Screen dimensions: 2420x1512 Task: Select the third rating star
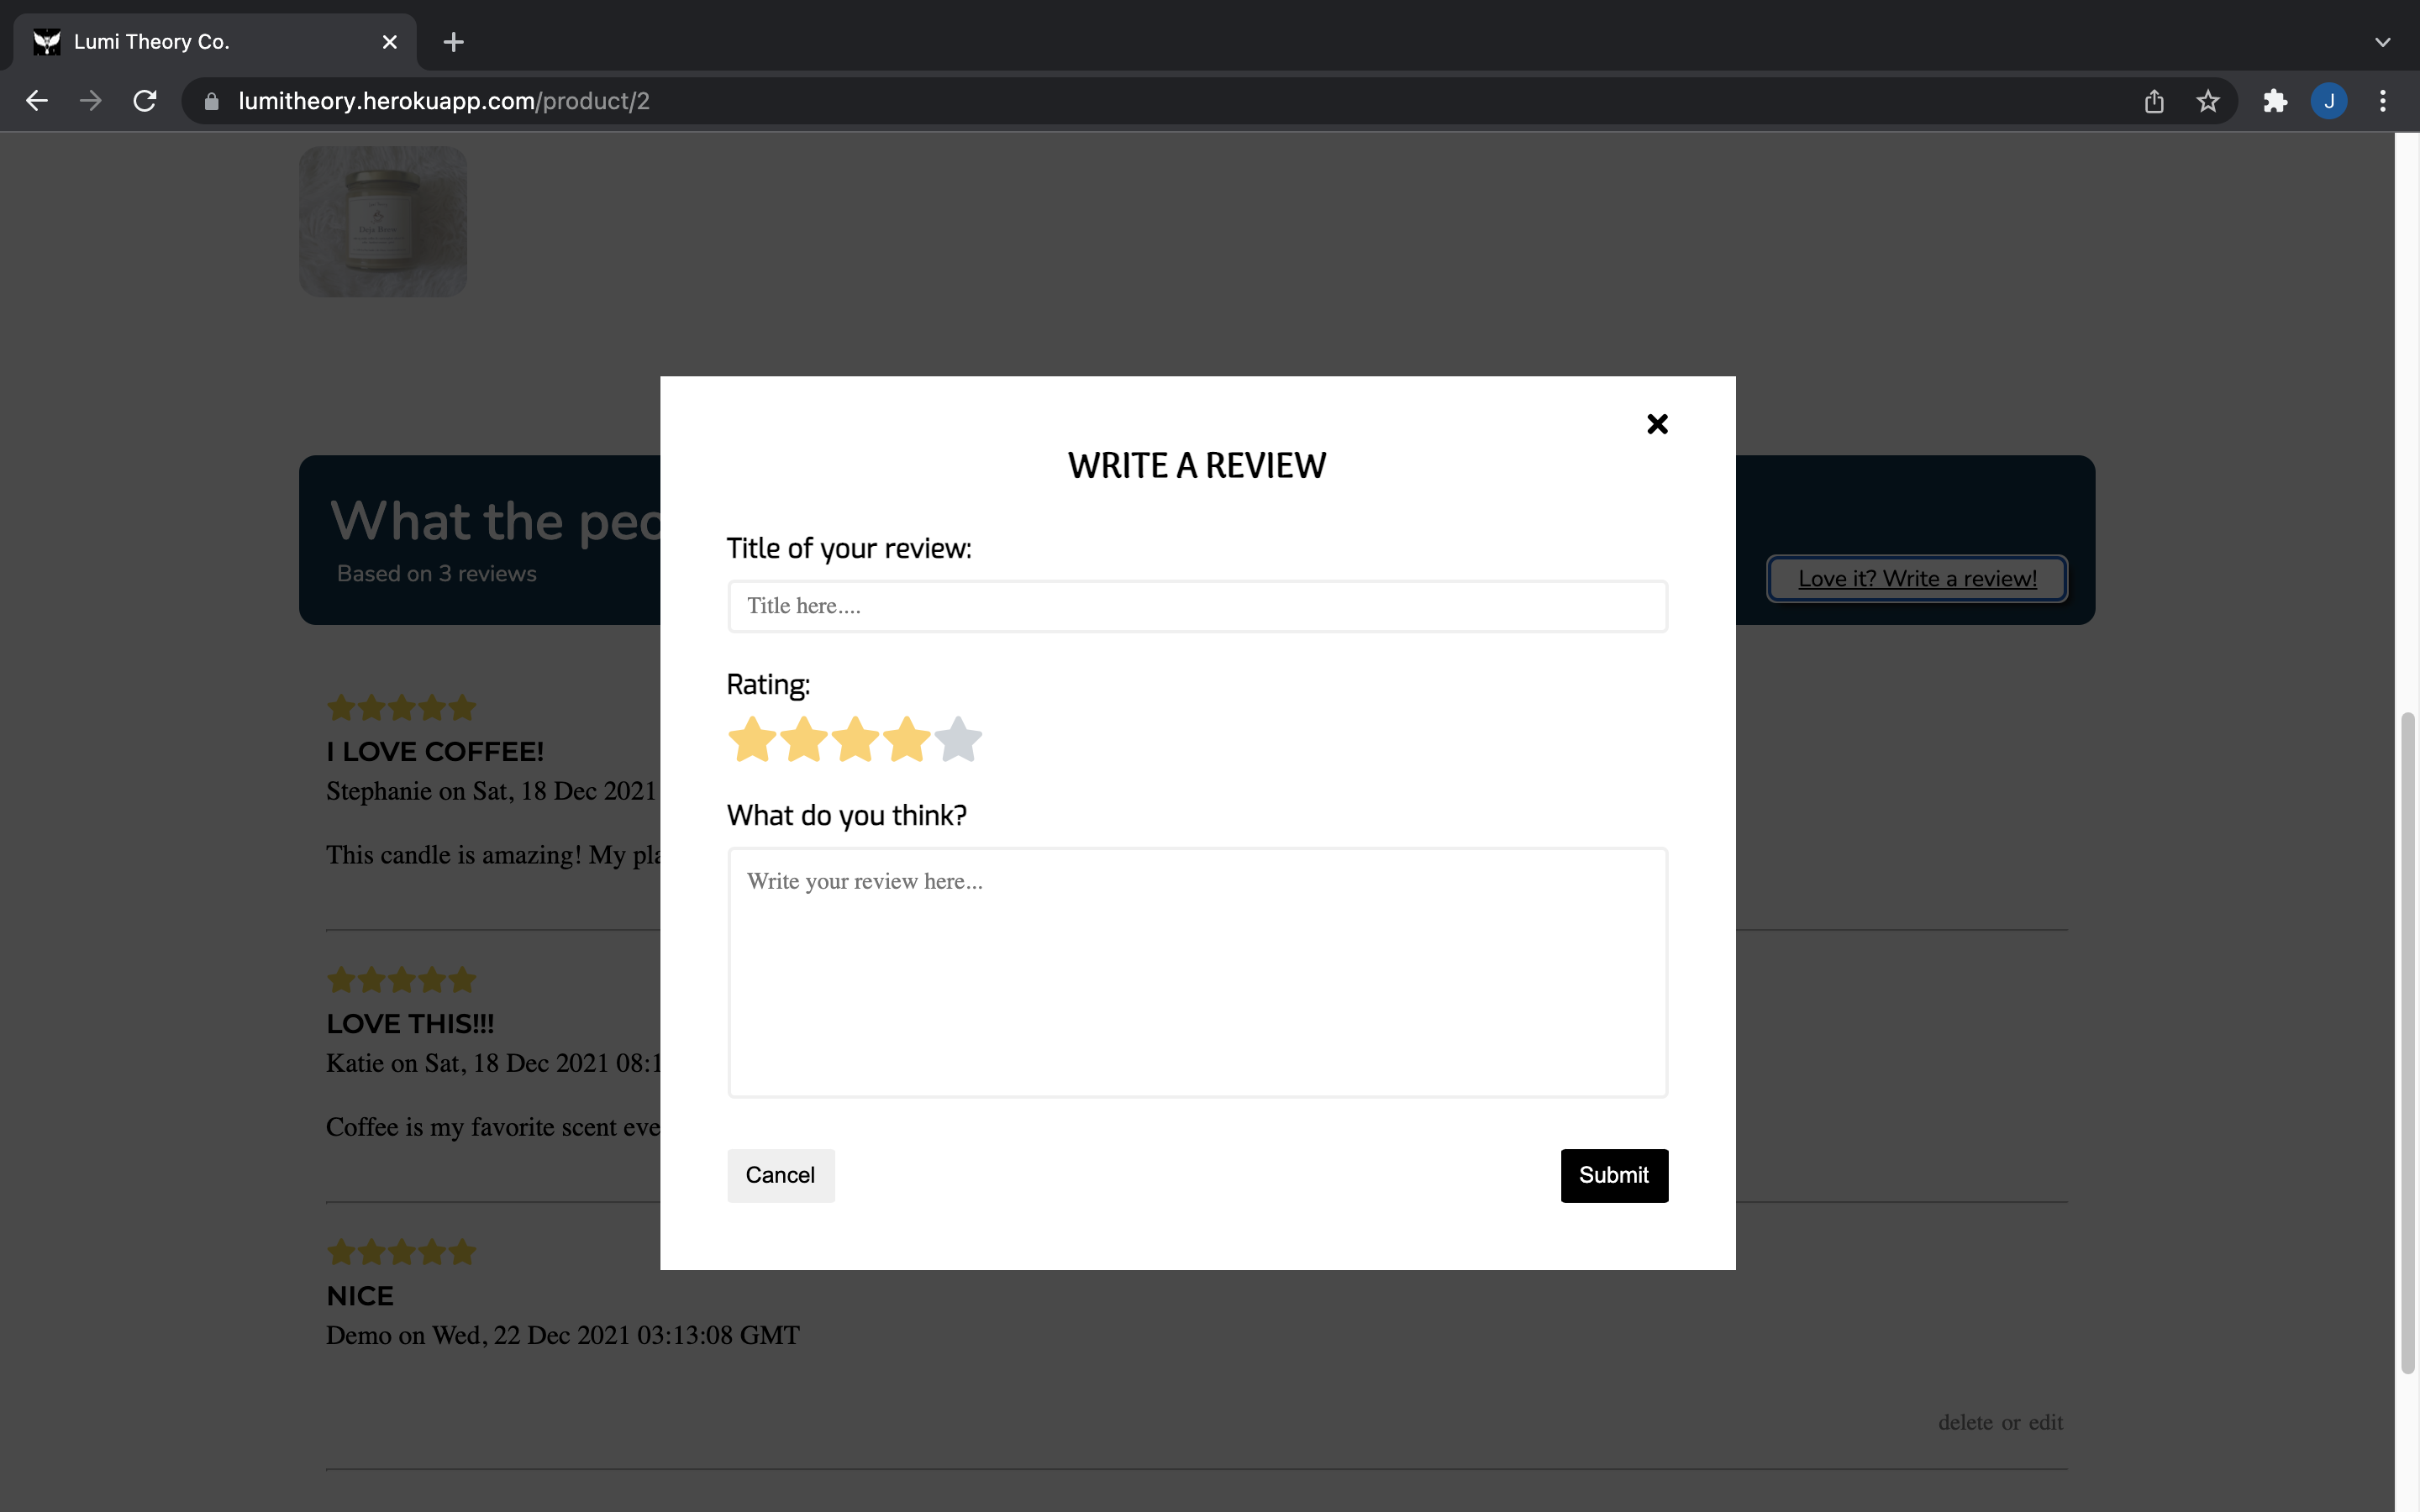coord(856,740)
